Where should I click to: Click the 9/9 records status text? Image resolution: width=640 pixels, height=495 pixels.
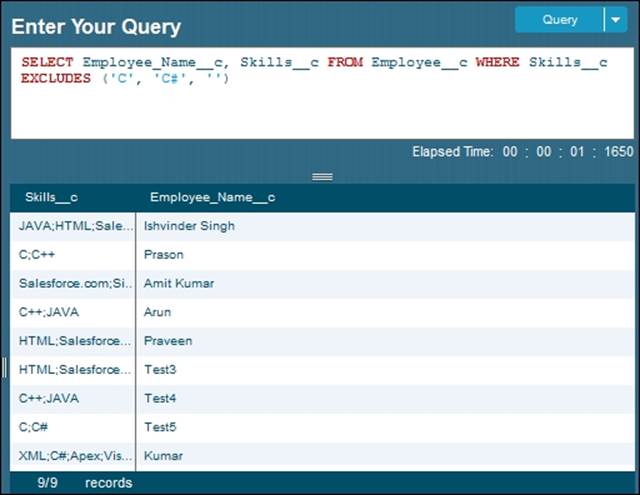pos(84,483)
